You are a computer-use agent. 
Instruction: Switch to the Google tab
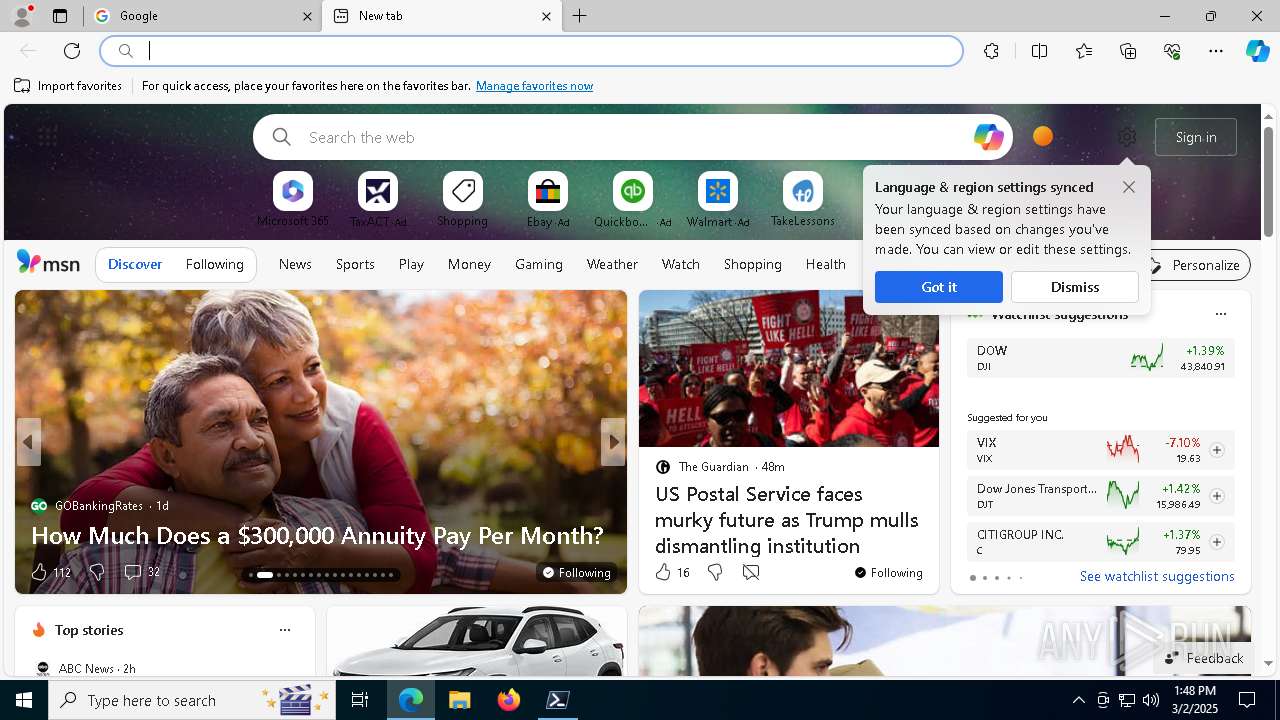click(202, 16)
